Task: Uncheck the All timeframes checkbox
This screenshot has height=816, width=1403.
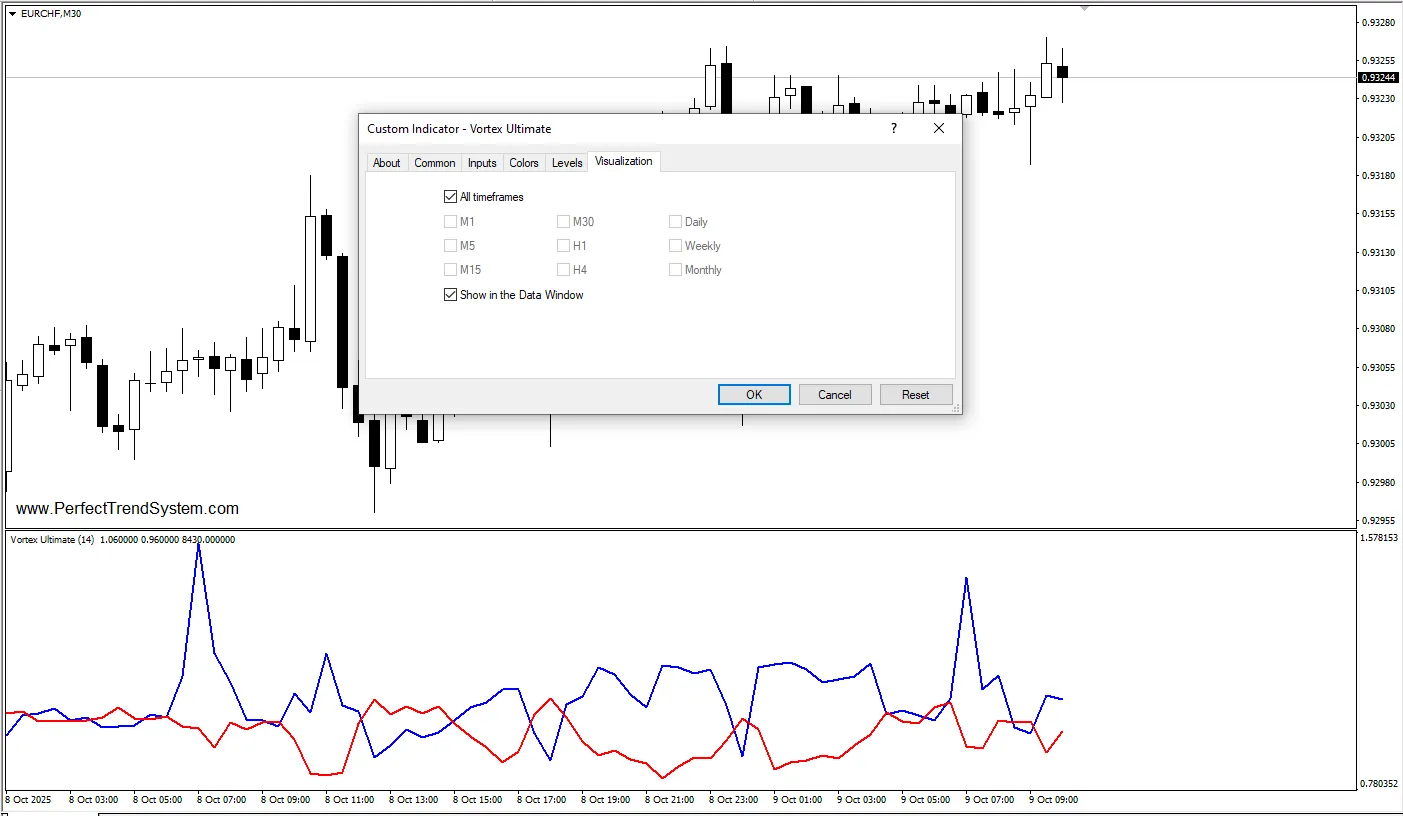Action: [450, 197]
